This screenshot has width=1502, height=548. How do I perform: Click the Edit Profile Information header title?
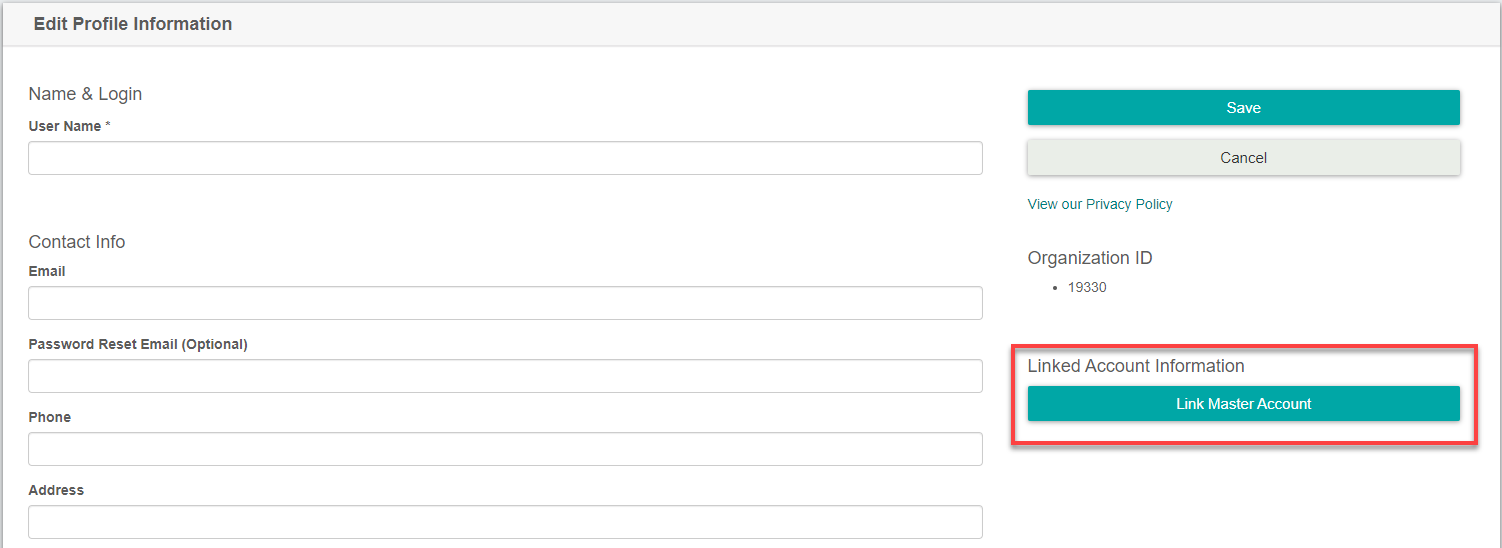click(x=133, y=24)
